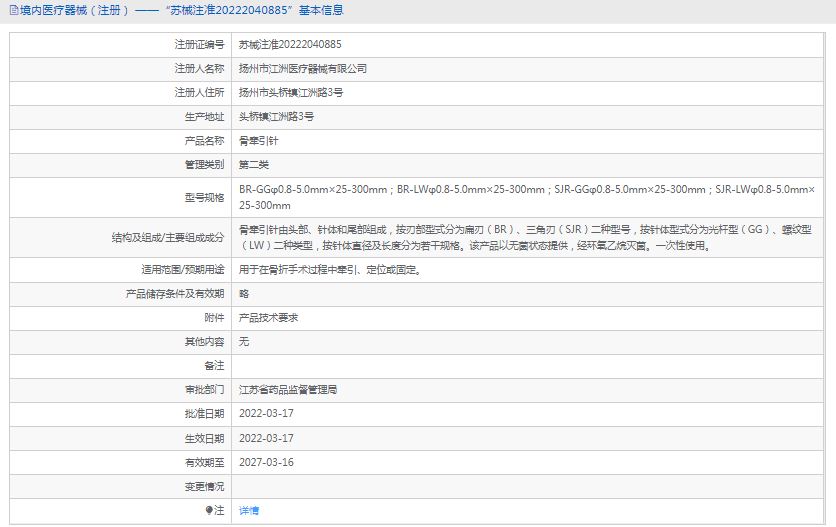Click the 型号规格 label
836x527 pixels.
(205, 198)
